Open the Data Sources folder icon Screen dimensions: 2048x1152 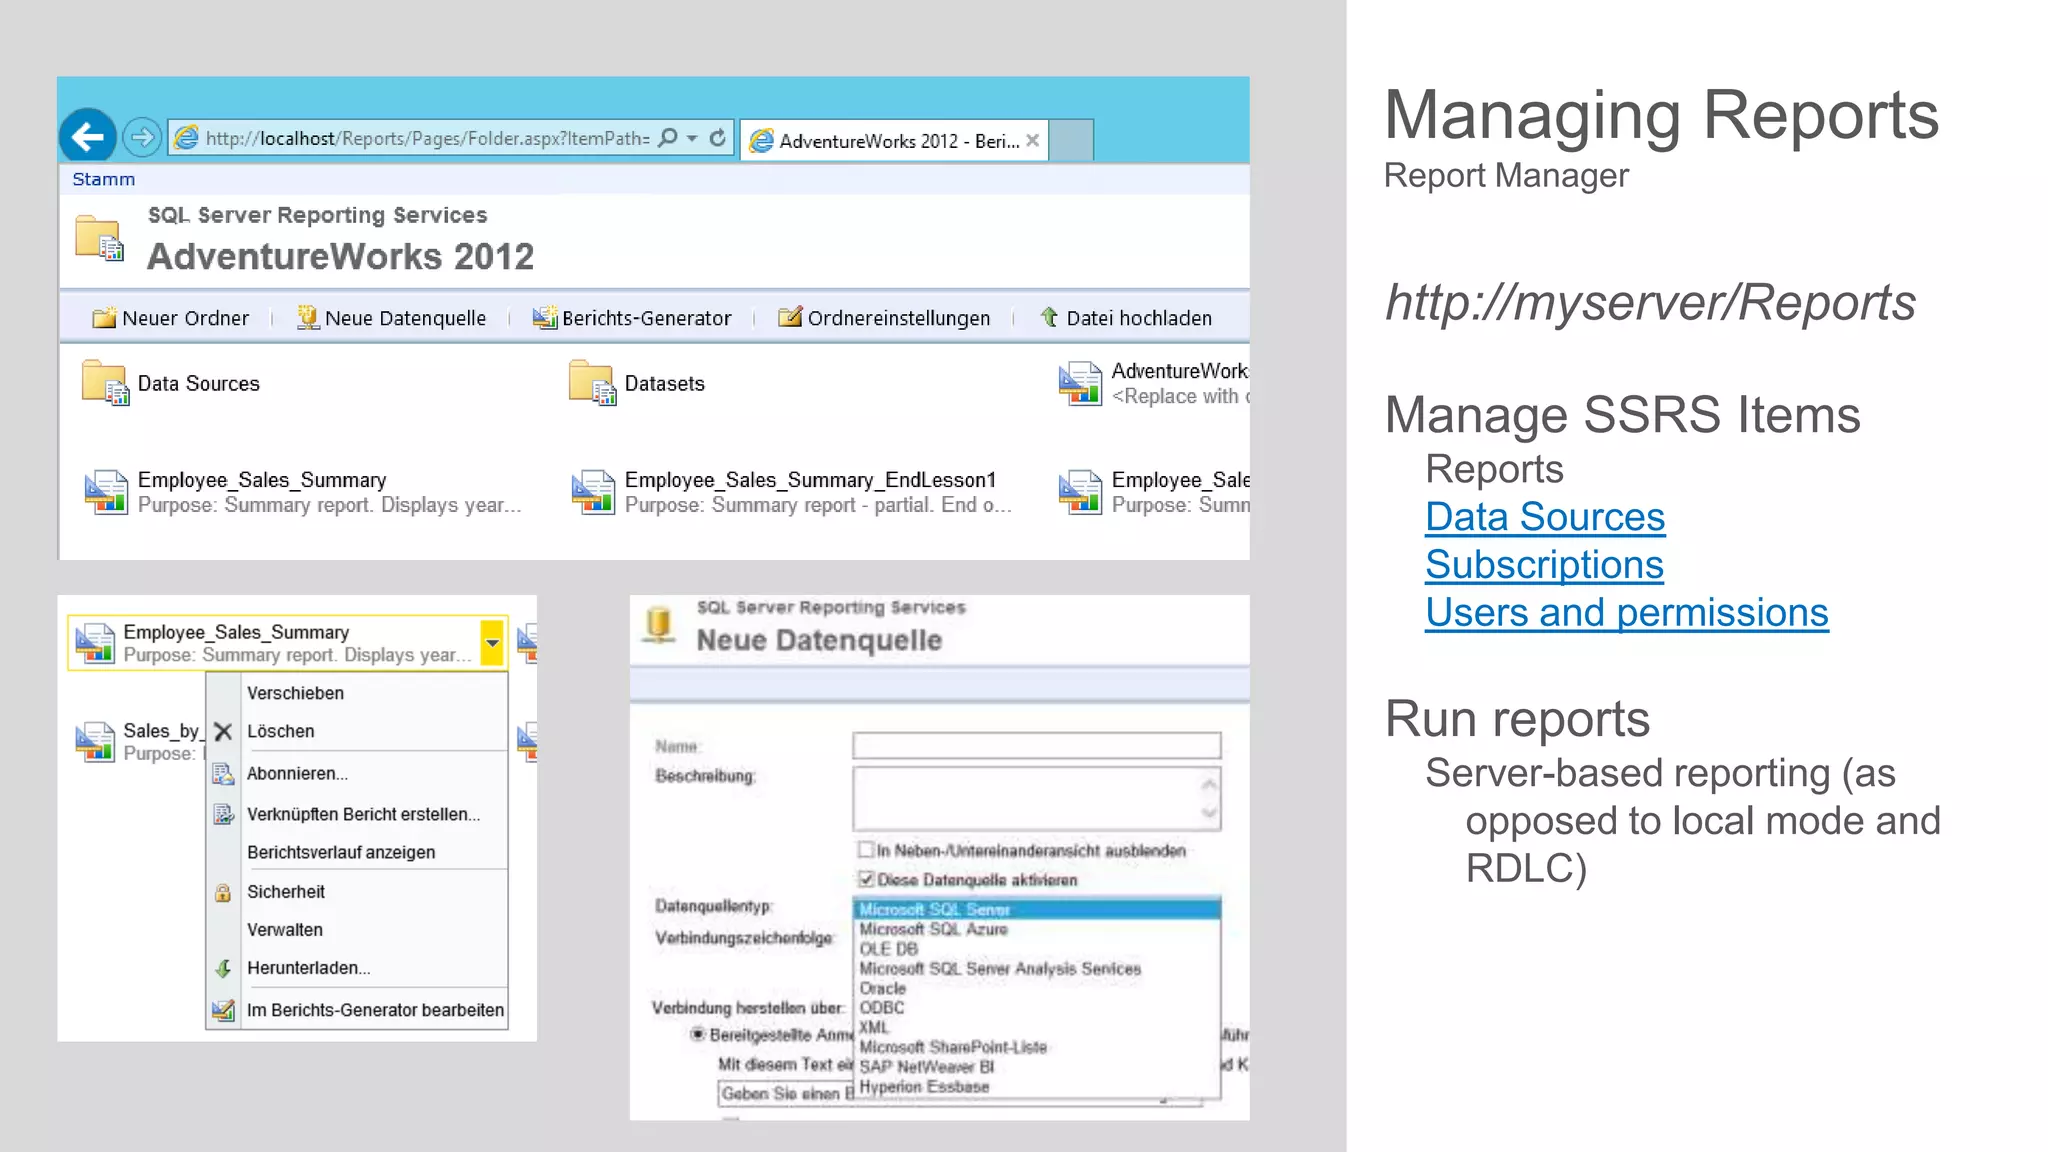tap(105, 383)
